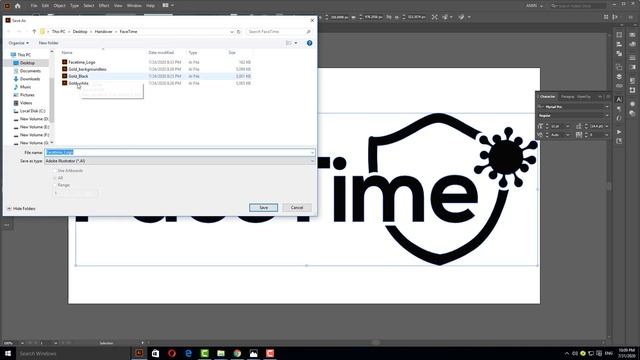The height and width of the screenshot is (360, 640).
Task: Select the Gold_Black file row
Action: coord(156,76)
